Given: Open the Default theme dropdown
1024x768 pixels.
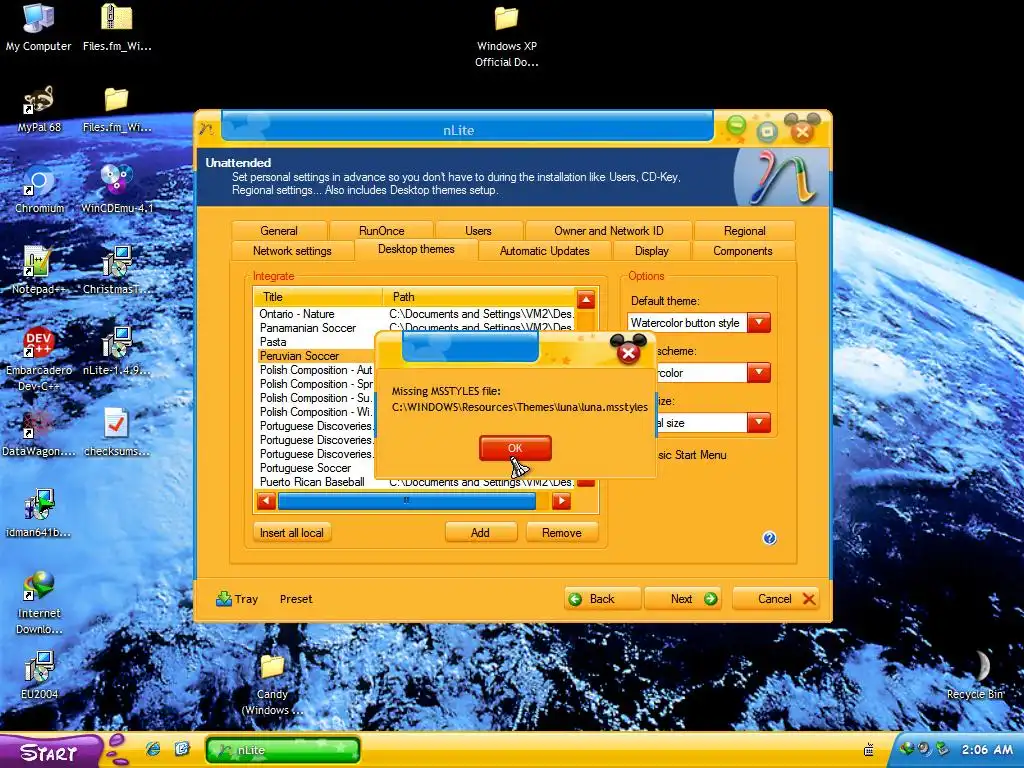Looking at the screenshot, I should 759,323.
